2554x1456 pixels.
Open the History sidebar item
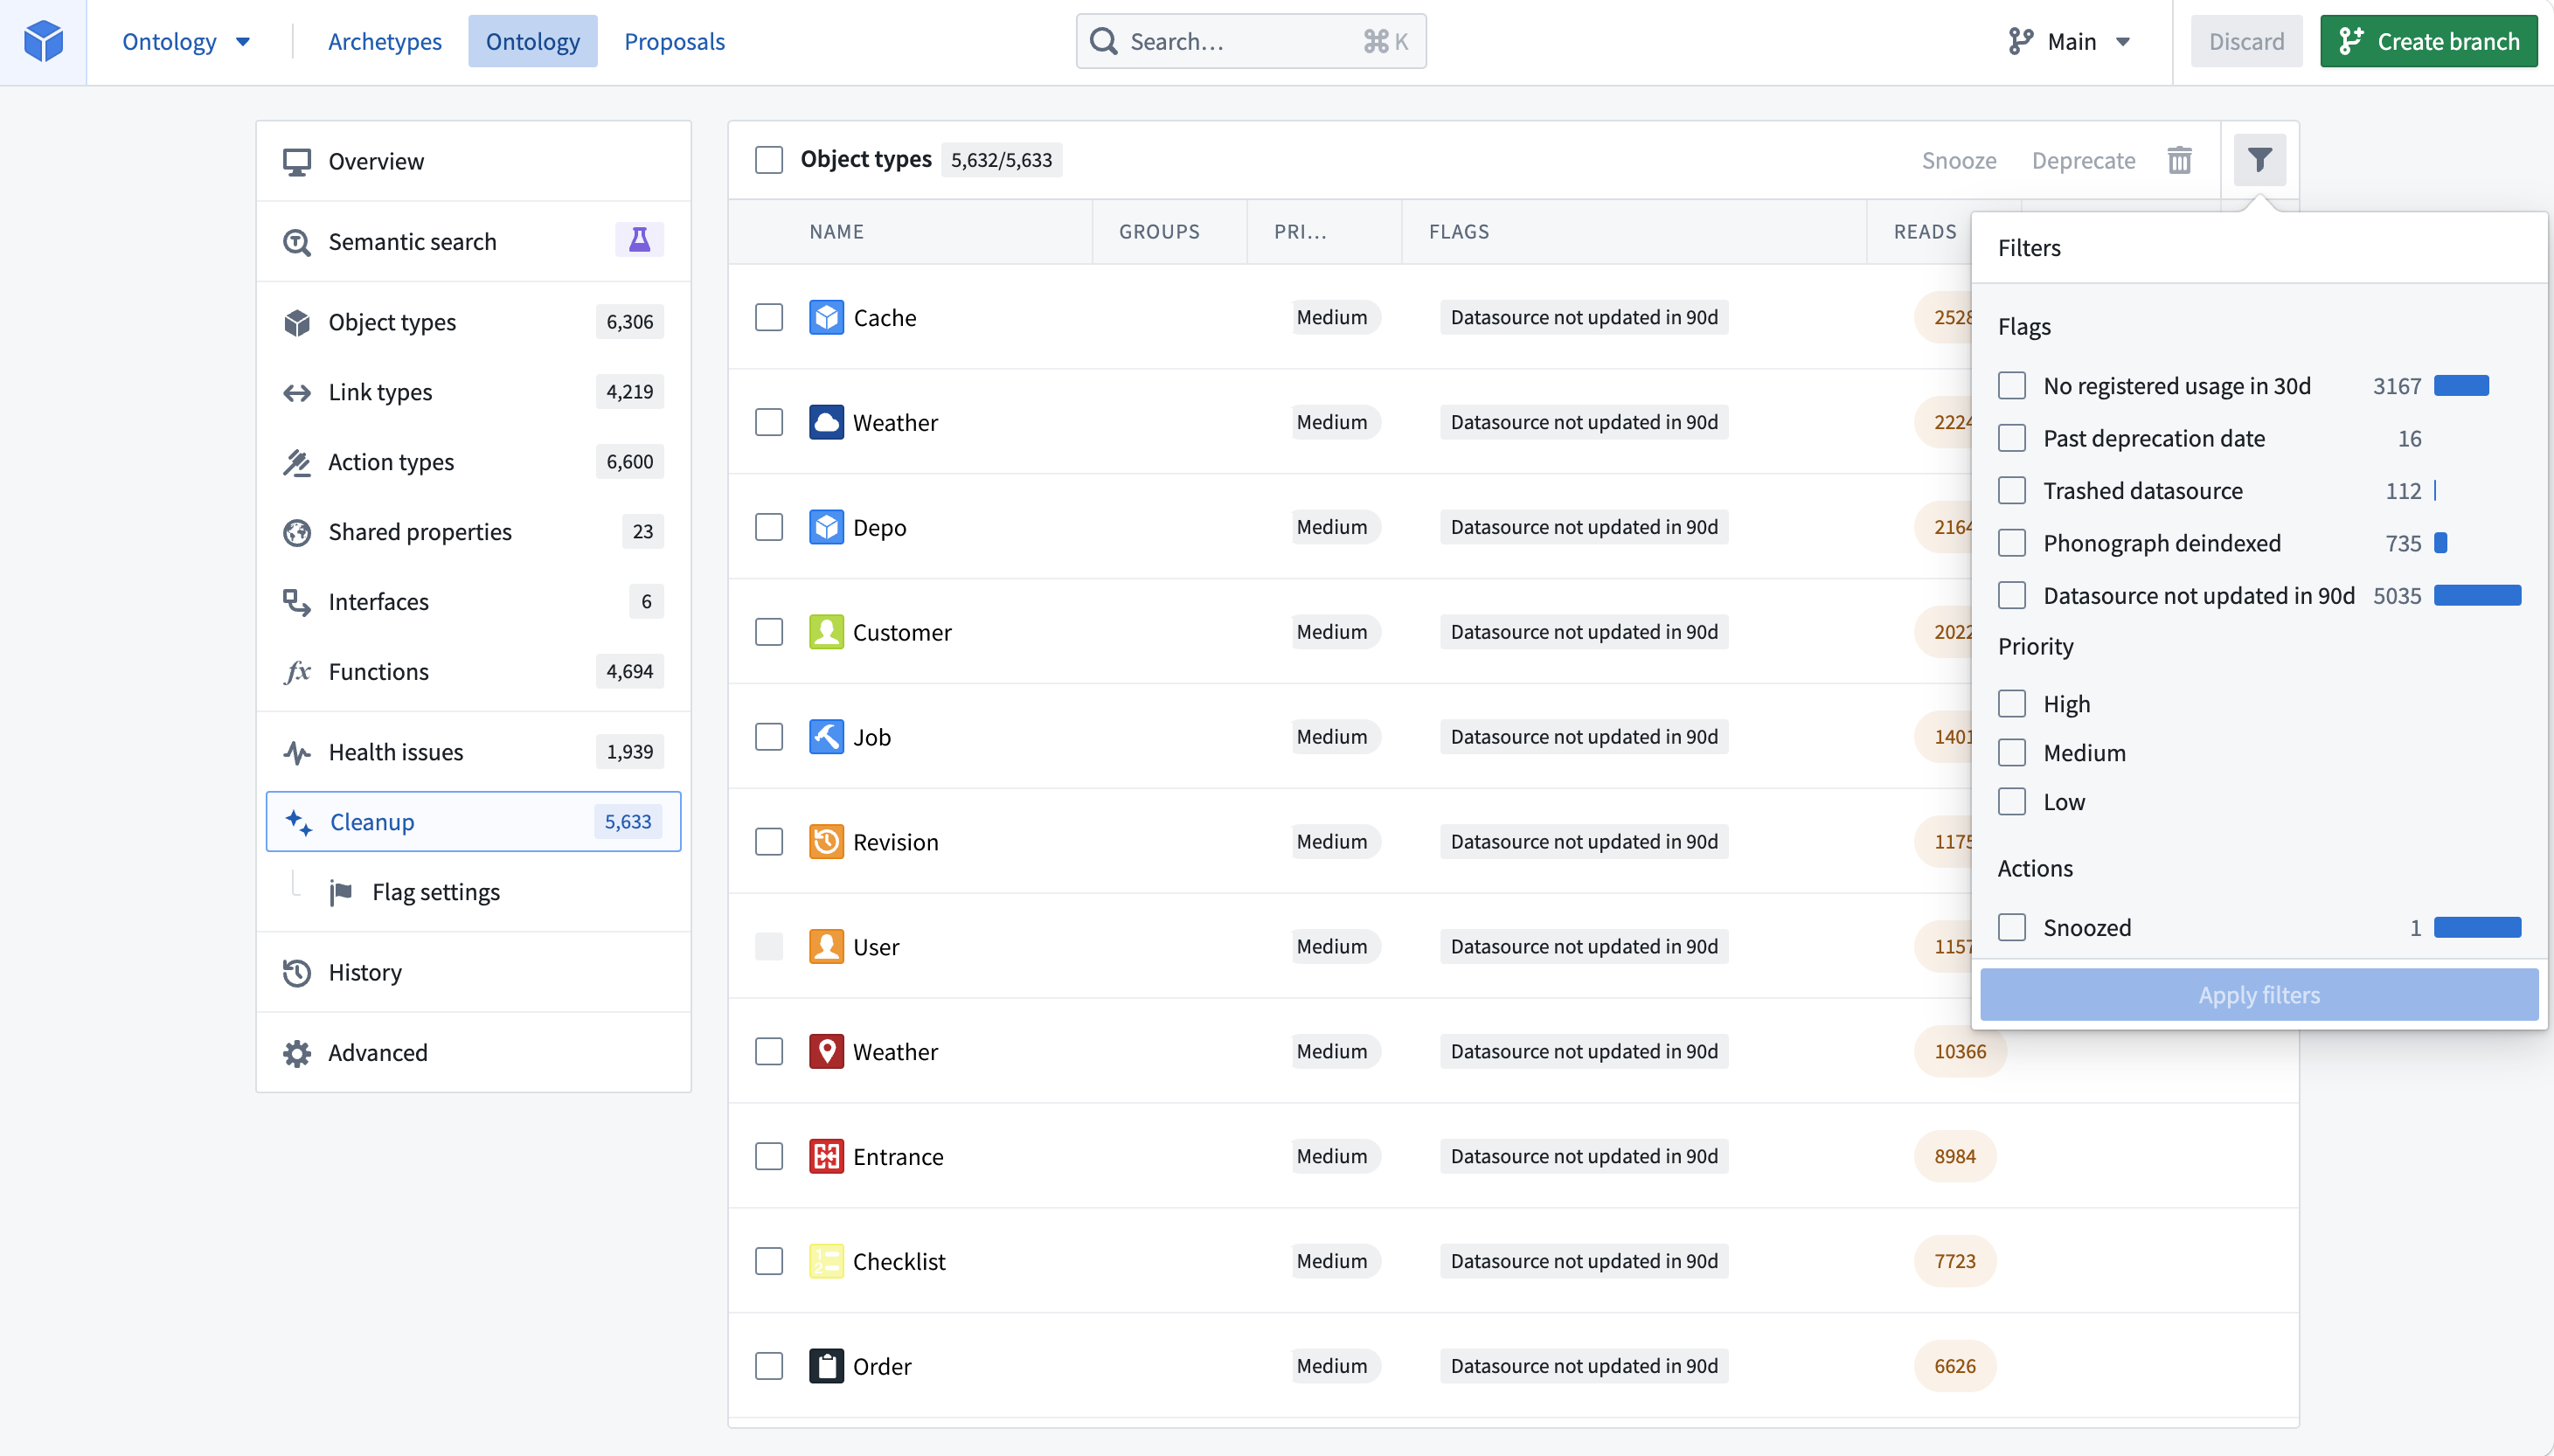coord(473,972)
